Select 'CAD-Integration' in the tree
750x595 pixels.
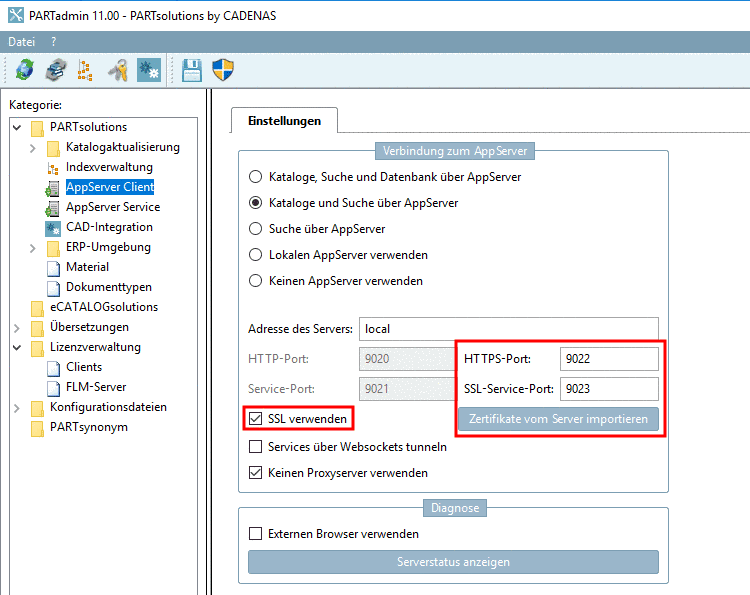(x=109, y=227)
